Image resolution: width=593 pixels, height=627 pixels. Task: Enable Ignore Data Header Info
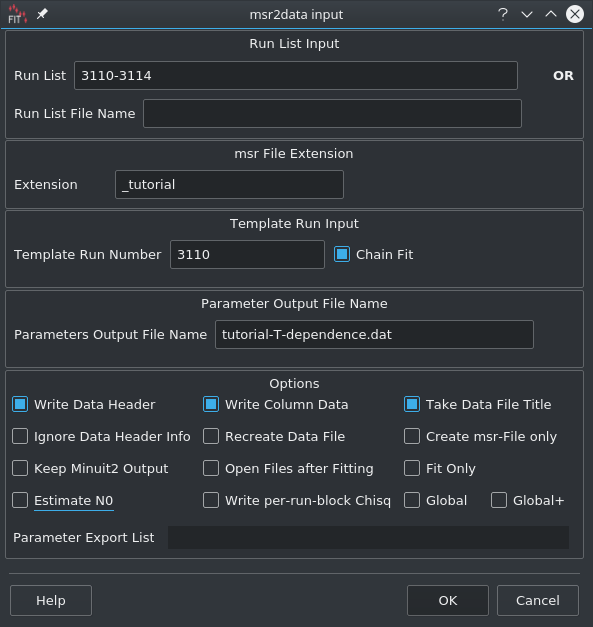pos(20,436)
